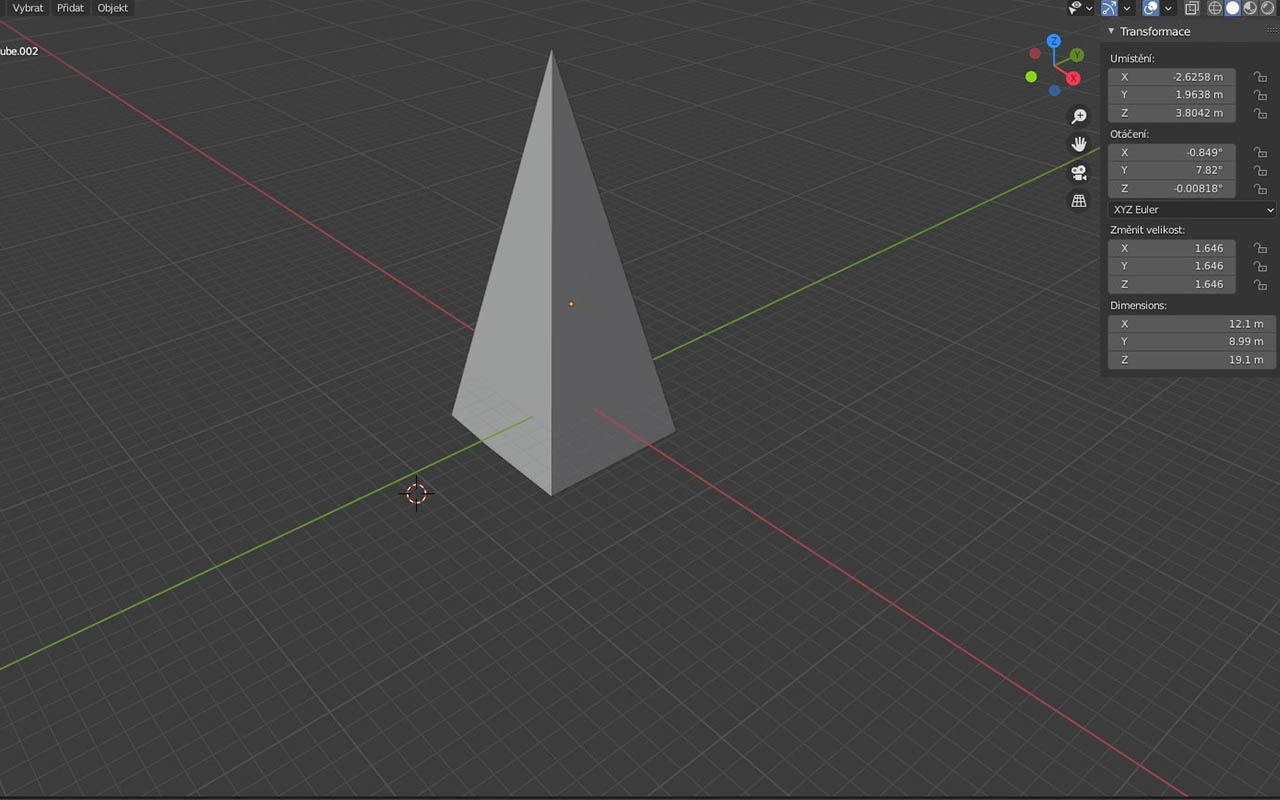Screen dimensions: 1280x800
Task: Expand the visibility options dropdown arrow
Action: (1090, 8)
